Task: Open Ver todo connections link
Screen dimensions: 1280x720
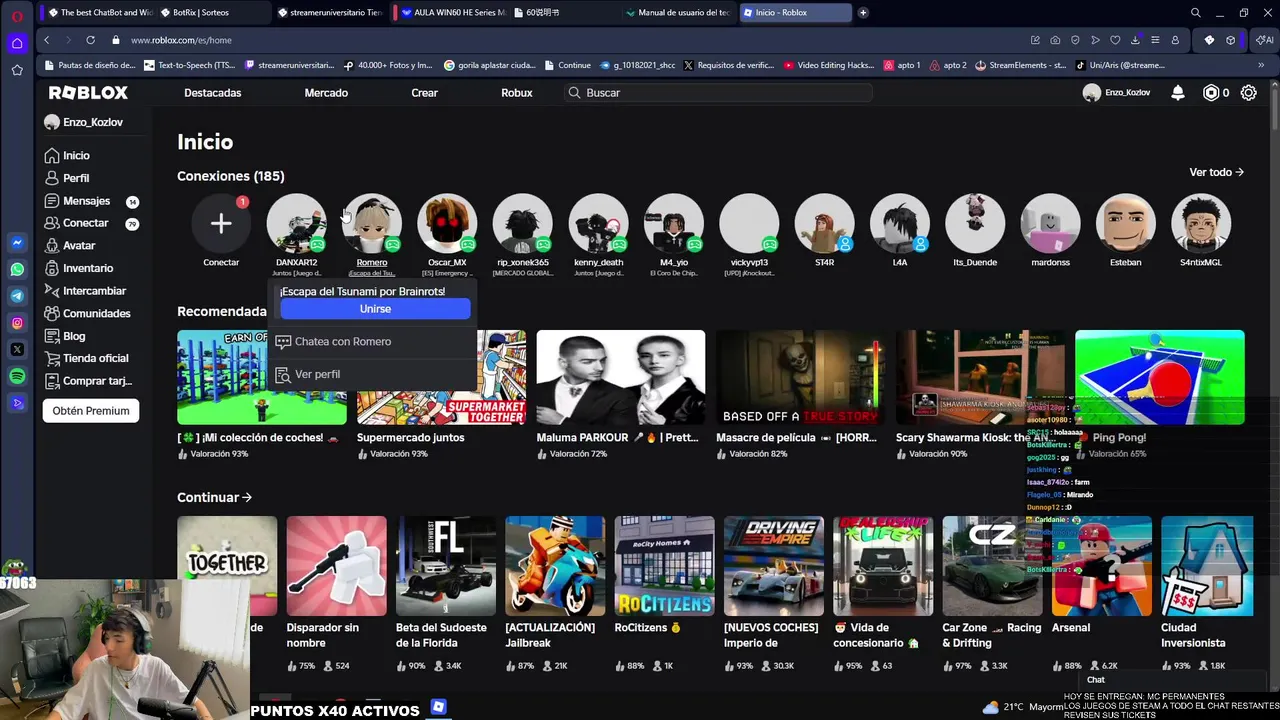Action: 1217,172
